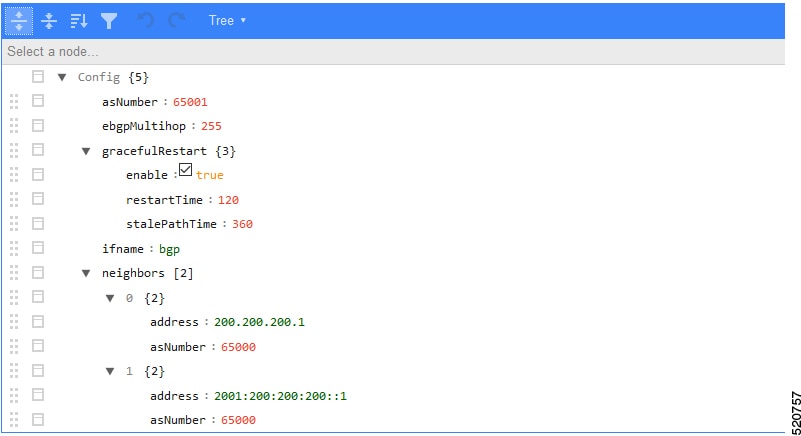Collapse neighbor item 0
Image resolution: width=801 pixels, height=436 pixels.
(110, 298)
